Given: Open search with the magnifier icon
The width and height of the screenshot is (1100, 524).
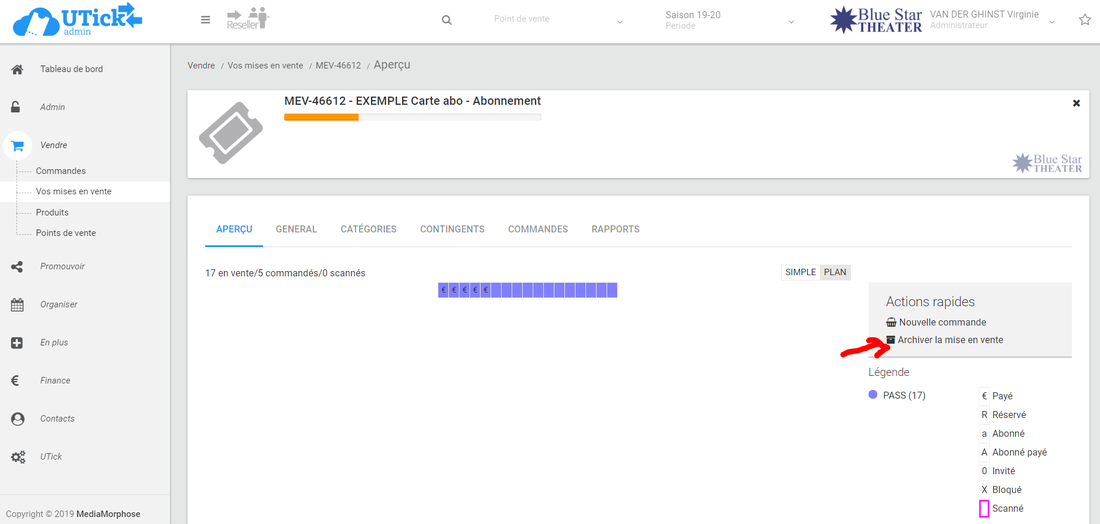Looking at the screenshot, I should pyautogui.click(x=446, y=20).
